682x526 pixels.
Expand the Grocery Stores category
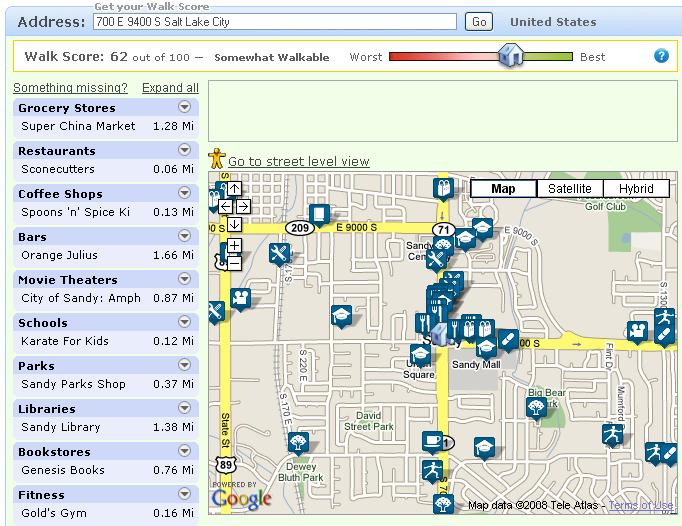click(184, 107)
